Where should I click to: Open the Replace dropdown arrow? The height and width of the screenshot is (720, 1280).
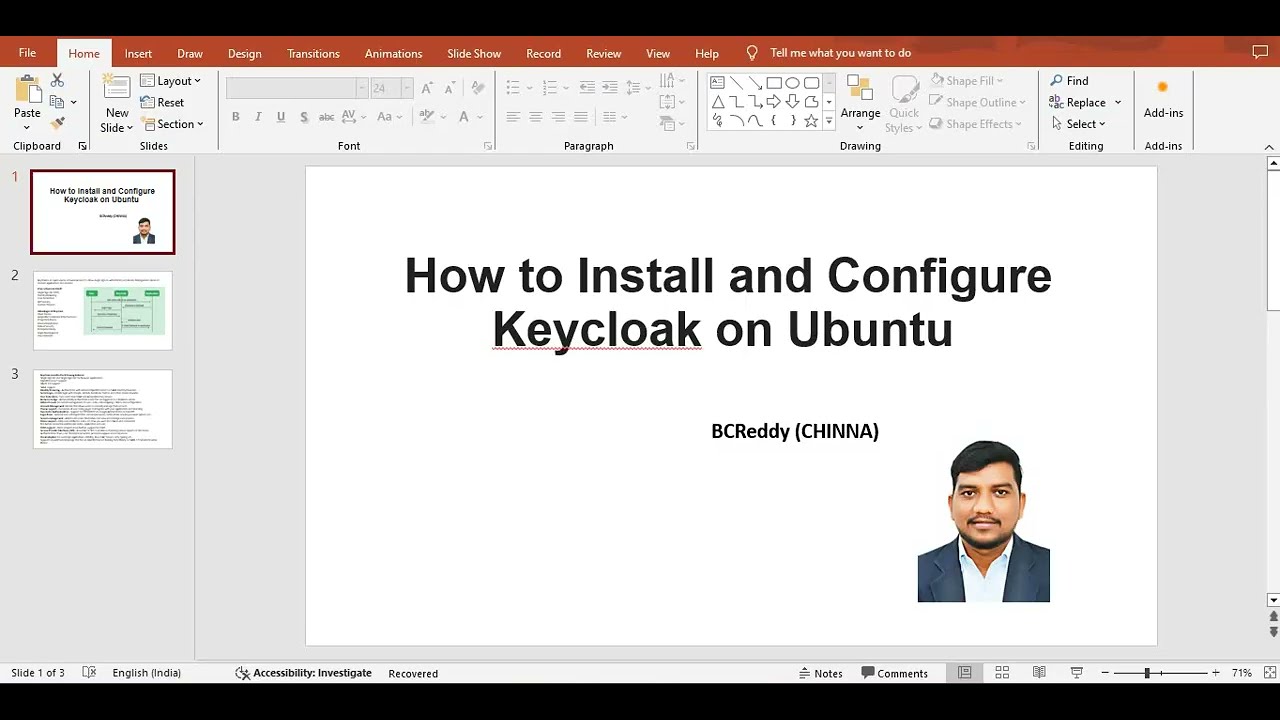(1118, 102)
